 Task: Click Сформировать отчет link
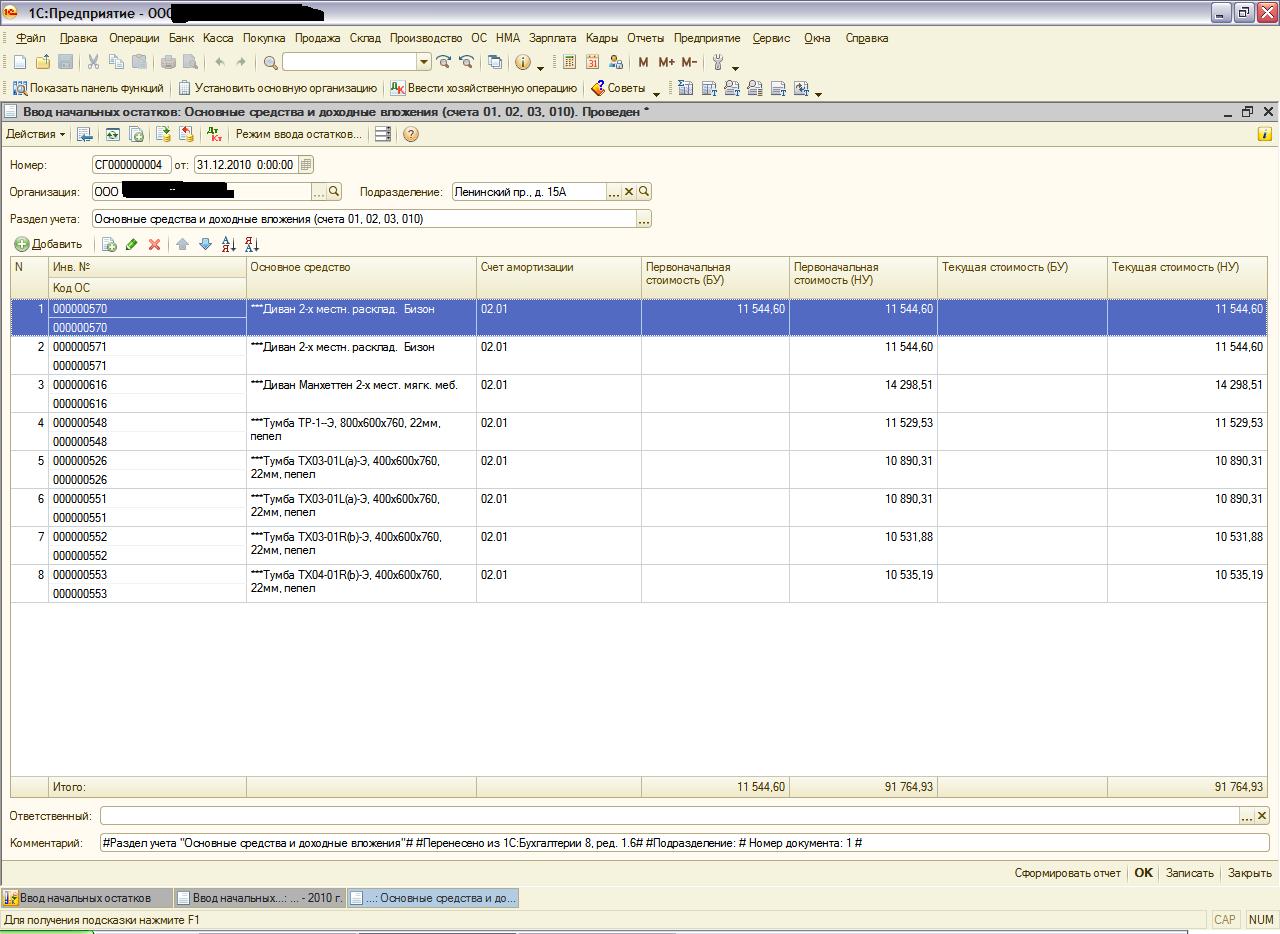coord(1067,873)
